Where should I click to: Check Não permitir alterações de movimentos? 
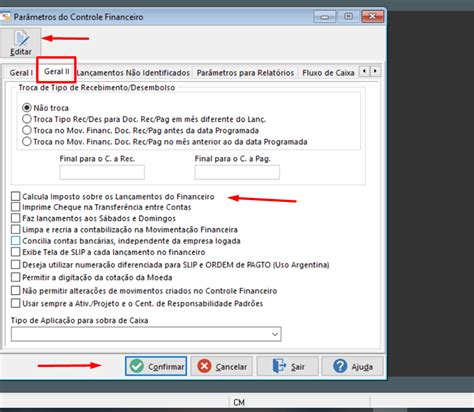16,291
